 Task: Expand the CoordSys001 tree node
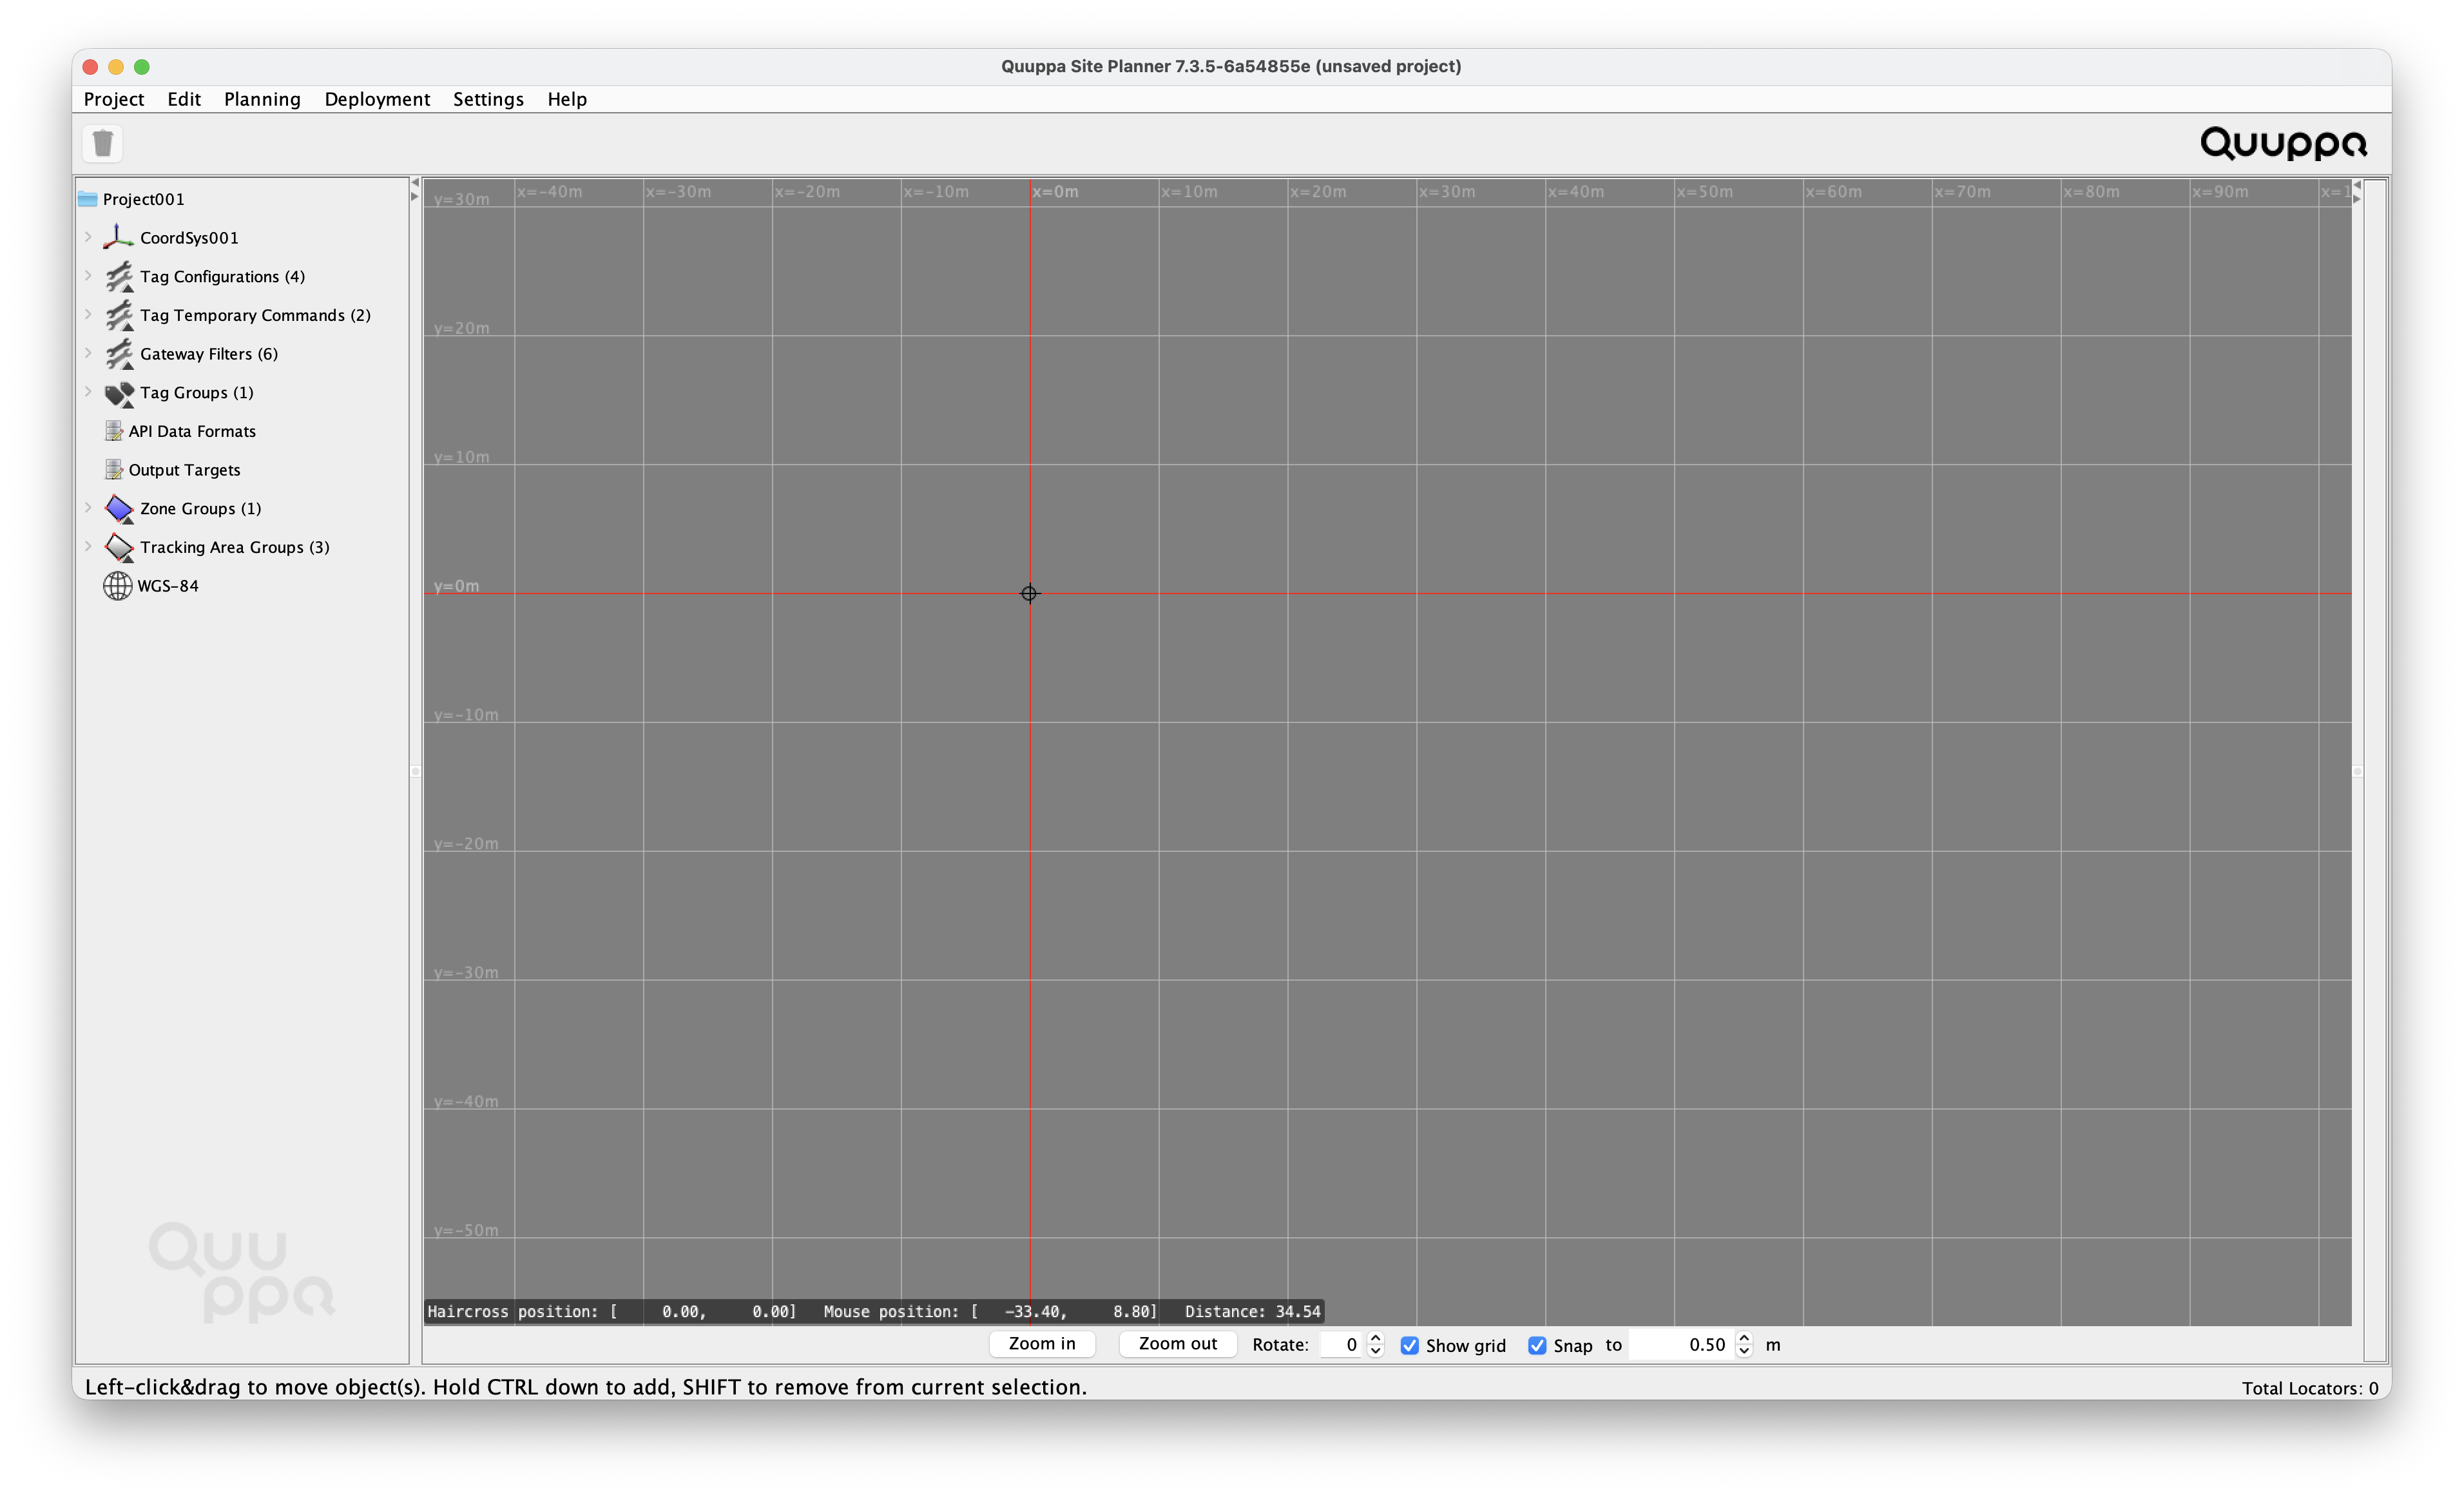click(x=88, y=237)
